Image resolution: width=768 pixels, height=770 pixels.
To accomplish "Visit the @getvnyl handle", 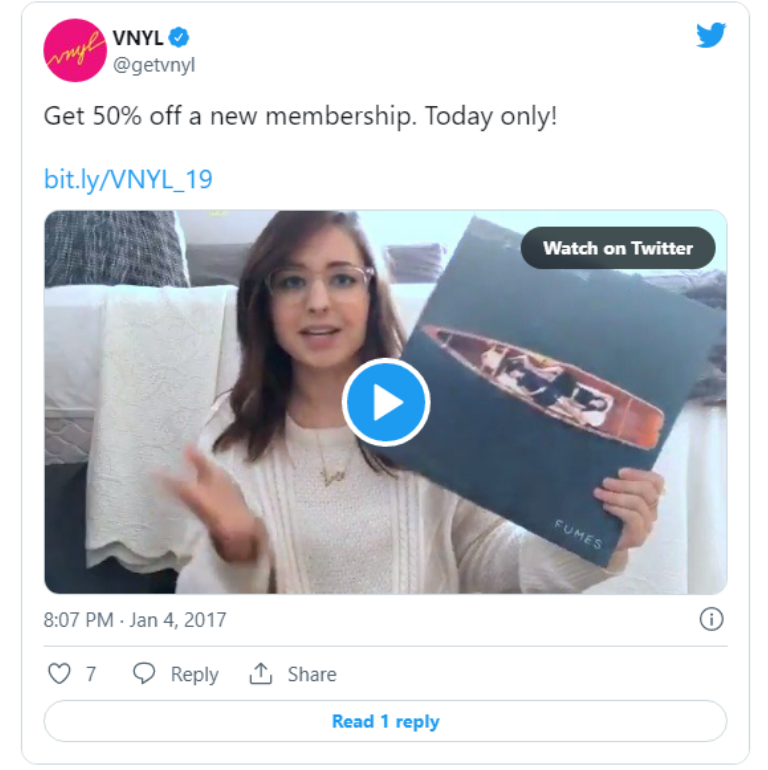I will (154, 65).
